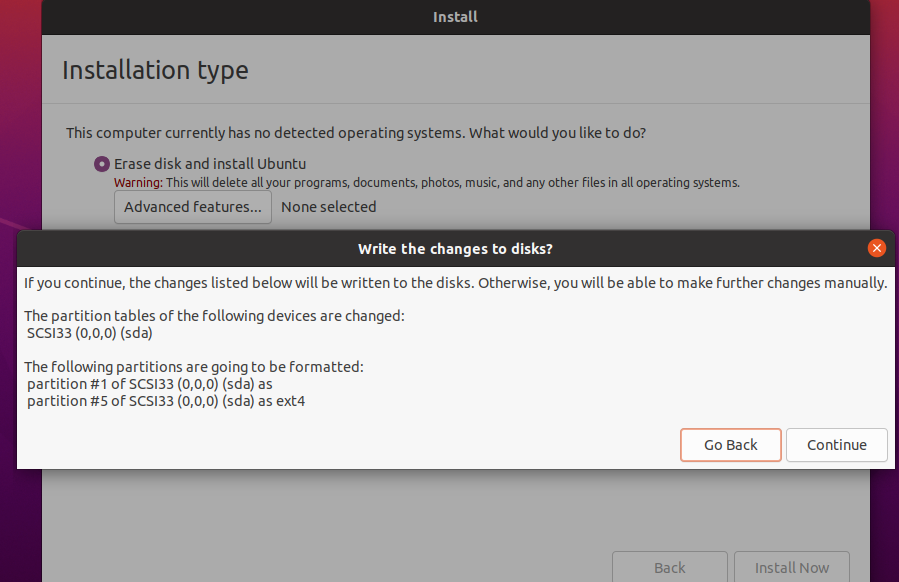Select Erase disk and install Ubuntu radio button
The height and width of the screenshot is (582, 899).
101,164
